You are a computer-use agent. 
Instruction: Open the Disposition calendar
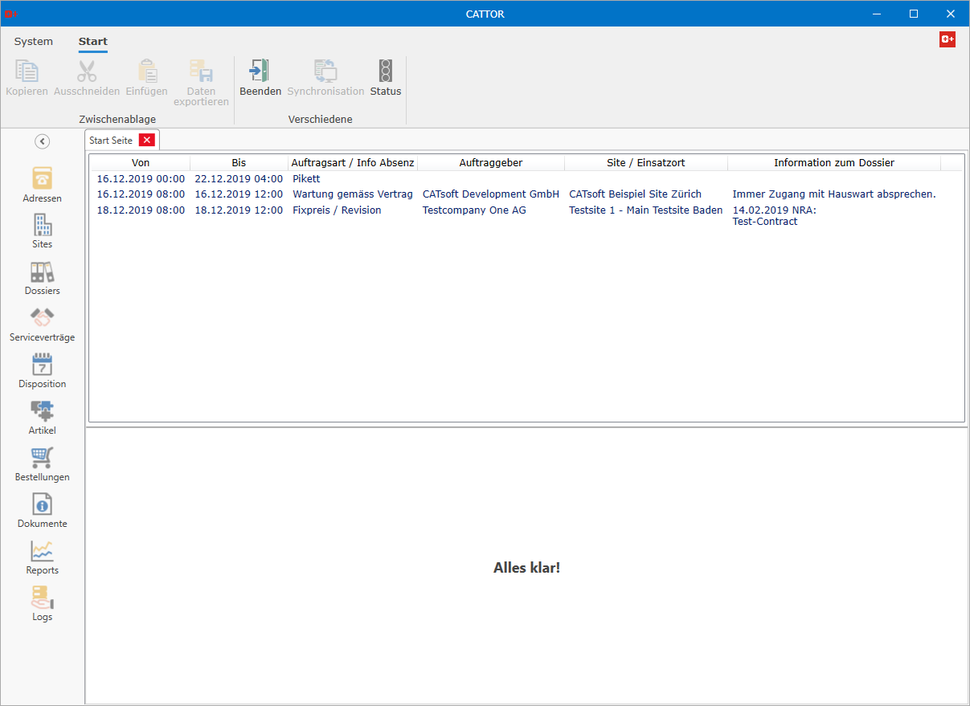click(x=42, y=371)
